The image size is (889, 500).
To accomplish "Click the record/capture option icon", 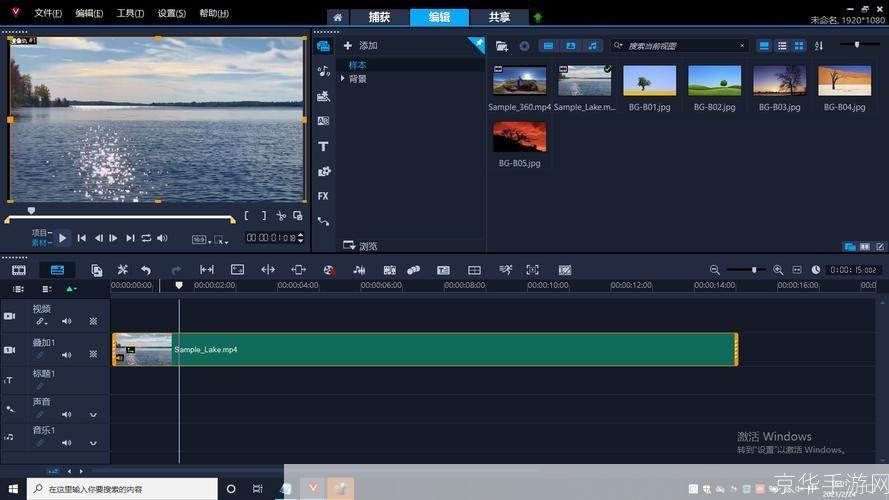I will [329, 270].
